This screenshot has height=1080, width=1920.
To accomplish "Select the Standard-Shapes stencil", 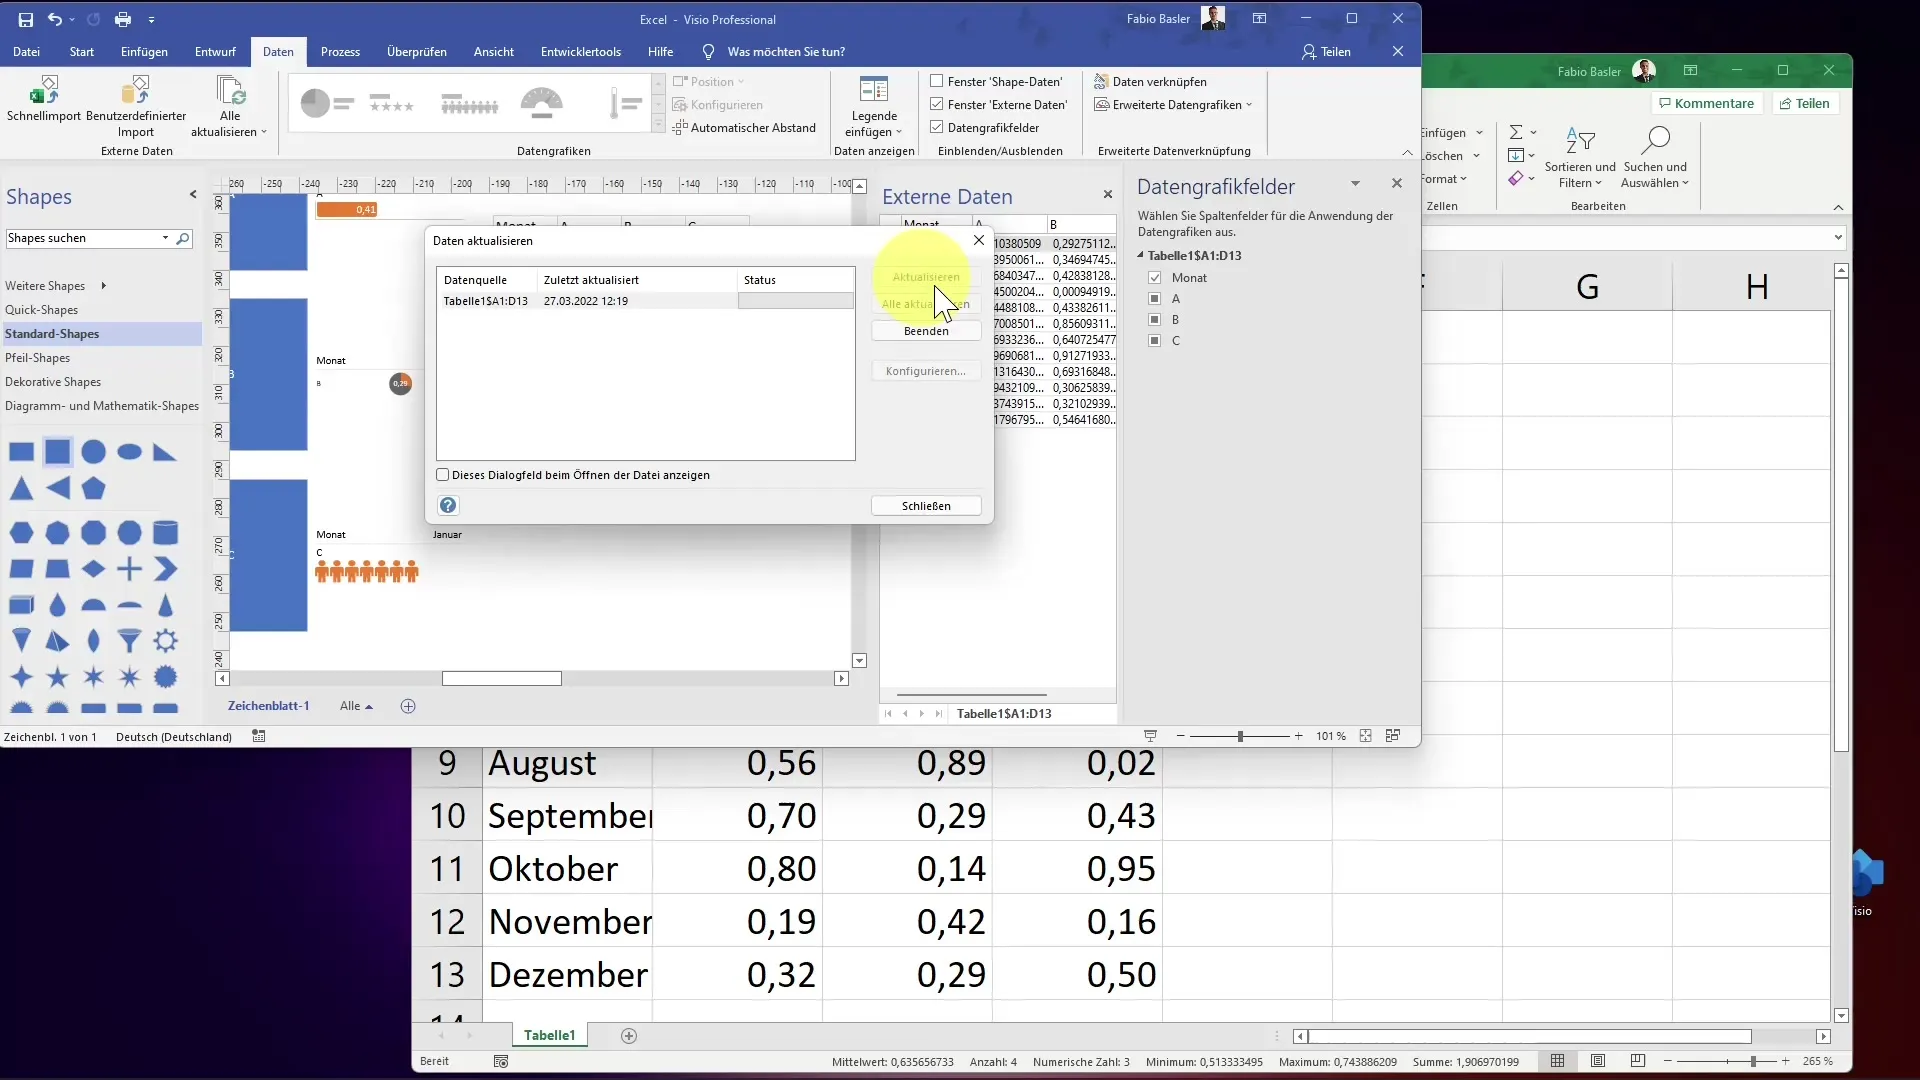I will coord(100,334).
